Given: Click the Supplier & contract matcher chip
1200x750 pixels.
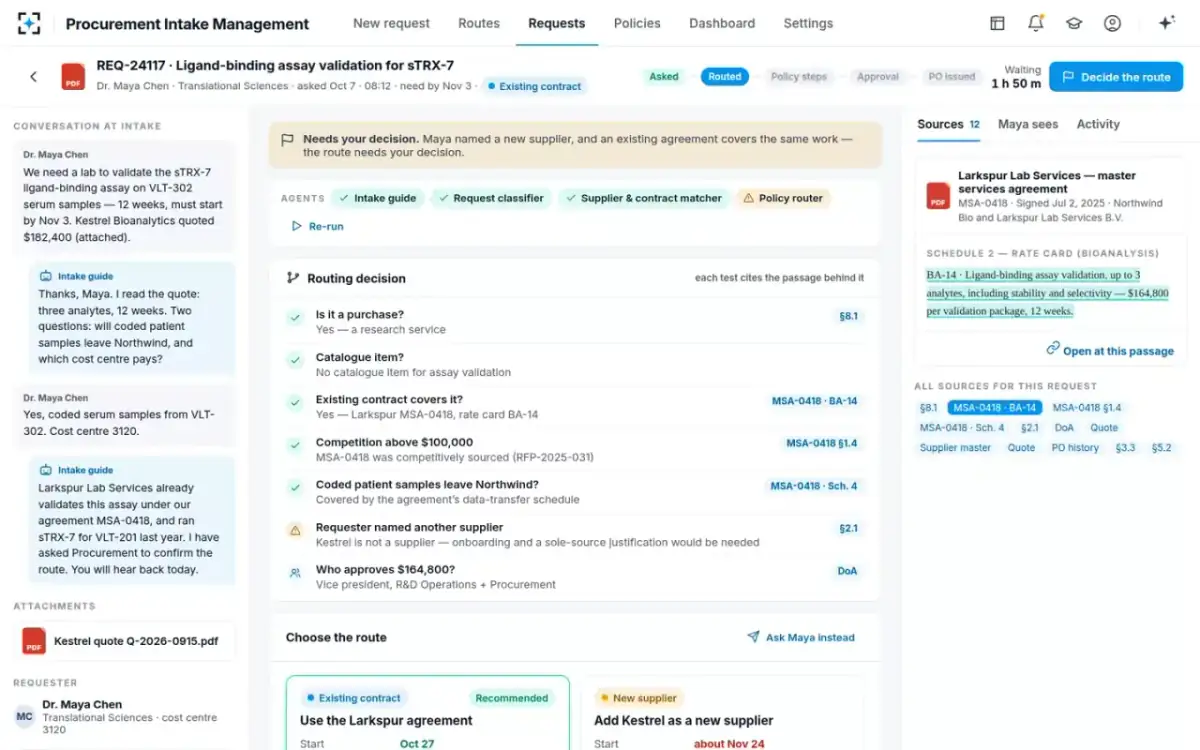Looking at the screenshot, I should pyautogui.click(x=644, y=198).
